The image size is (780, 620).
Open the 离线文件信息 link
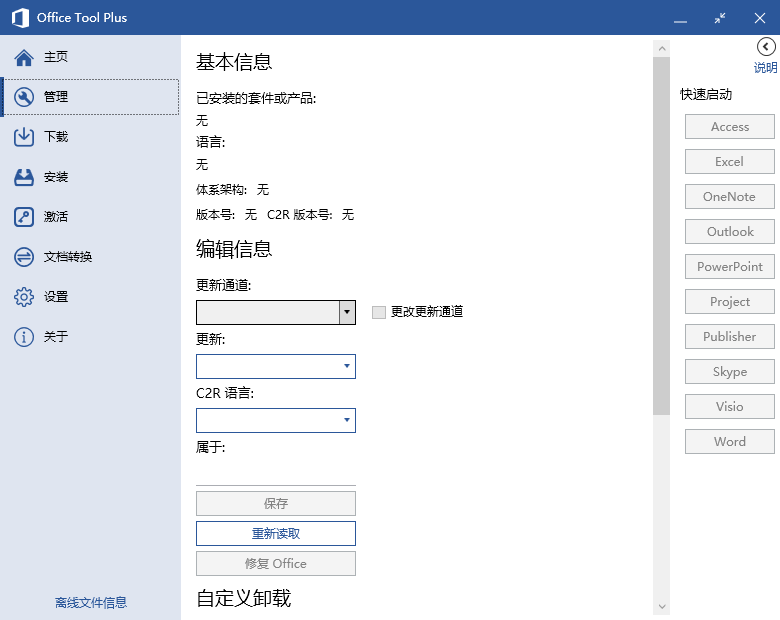point(91,603)
